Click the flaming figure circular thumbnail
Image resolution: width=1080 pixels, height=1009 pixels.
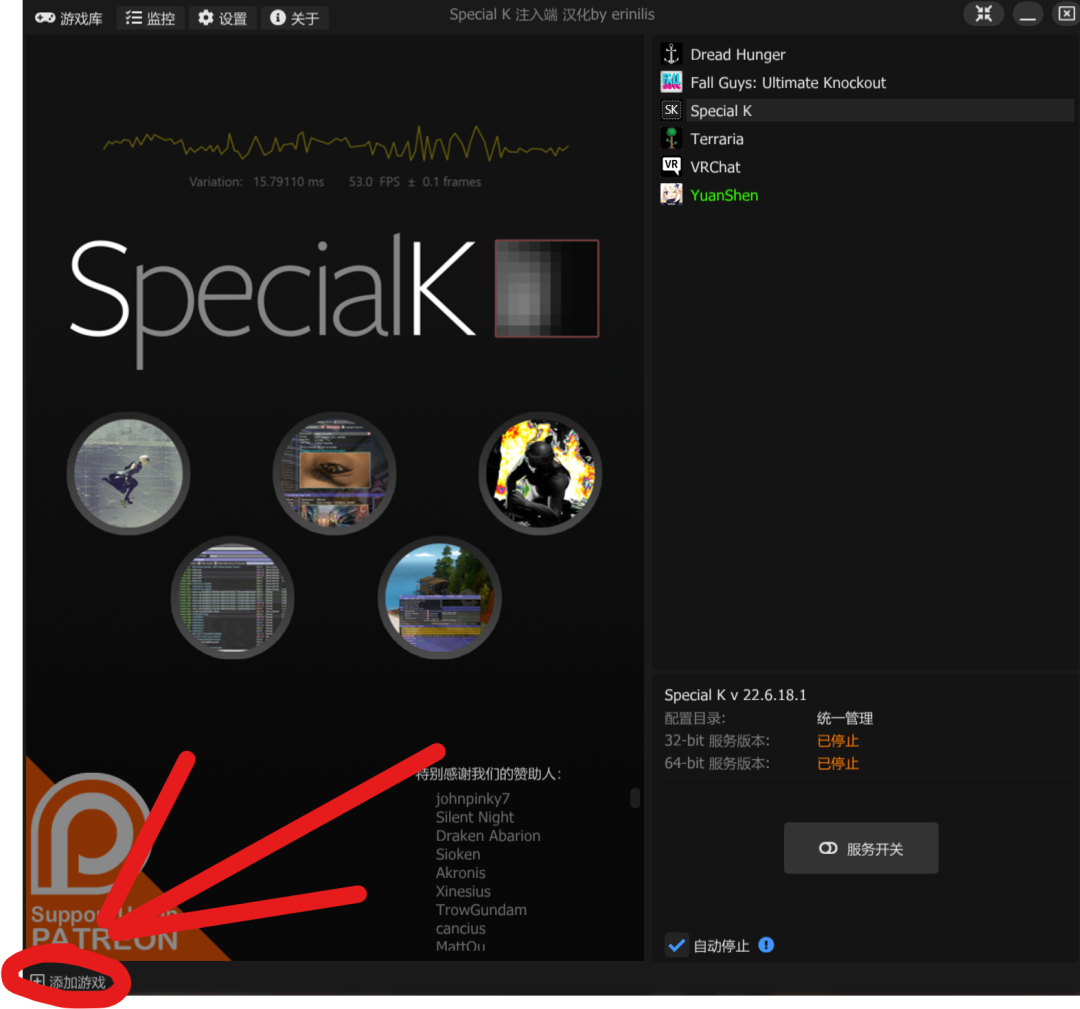[541, 474]
